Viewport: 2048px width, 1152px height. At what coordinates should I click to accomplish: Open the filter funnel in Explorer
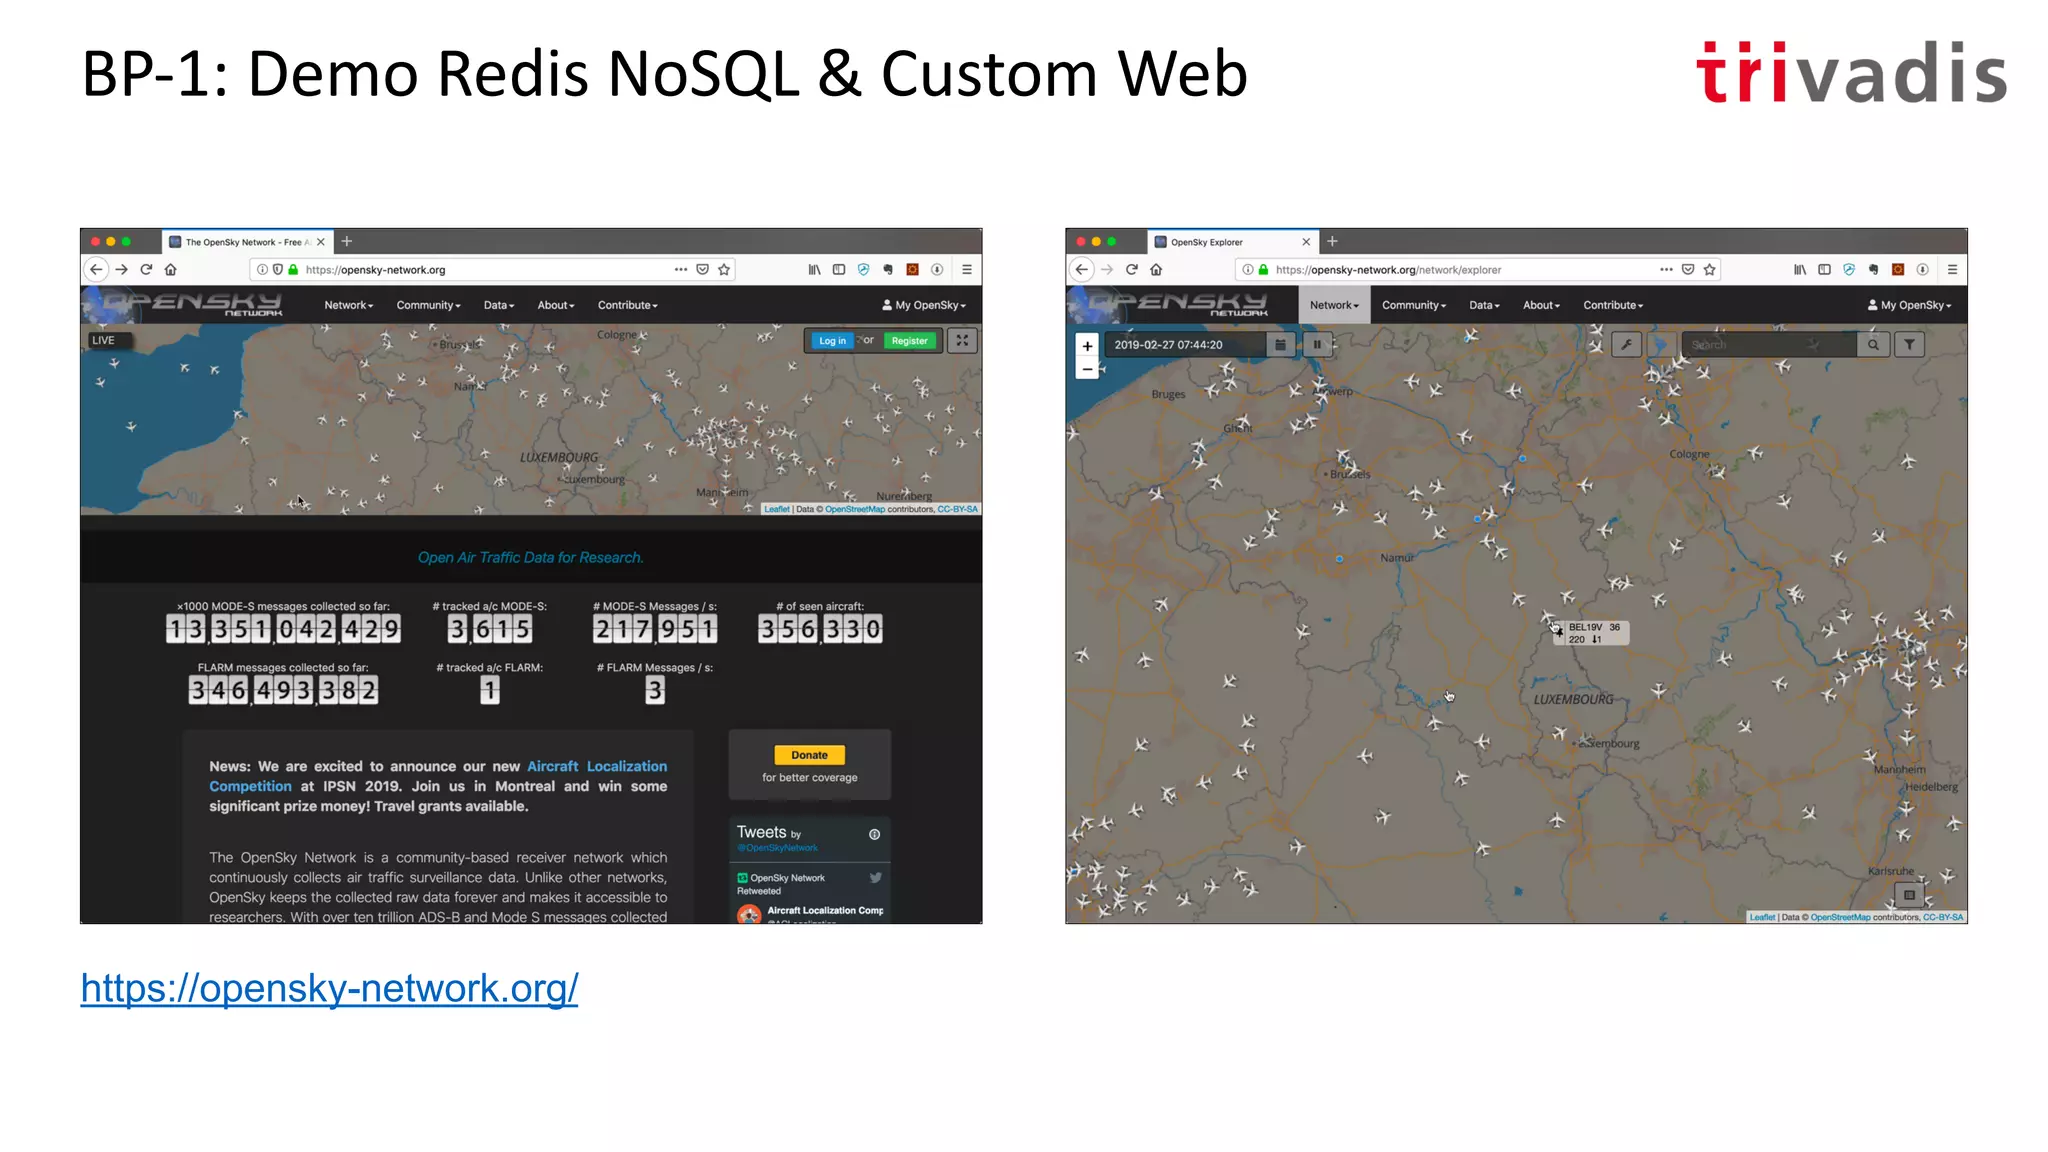(1910, 344)
